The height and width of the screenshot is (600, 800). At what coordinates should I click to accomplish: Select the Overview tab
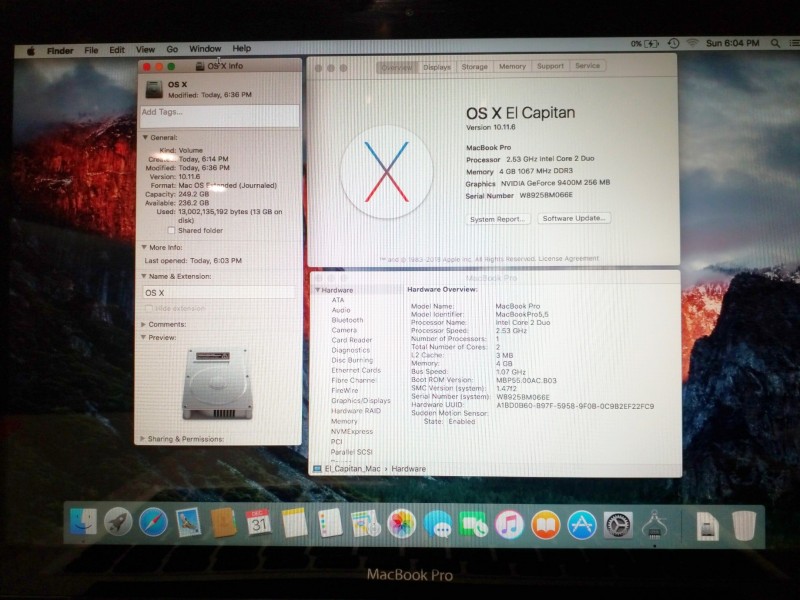(397, 67)
